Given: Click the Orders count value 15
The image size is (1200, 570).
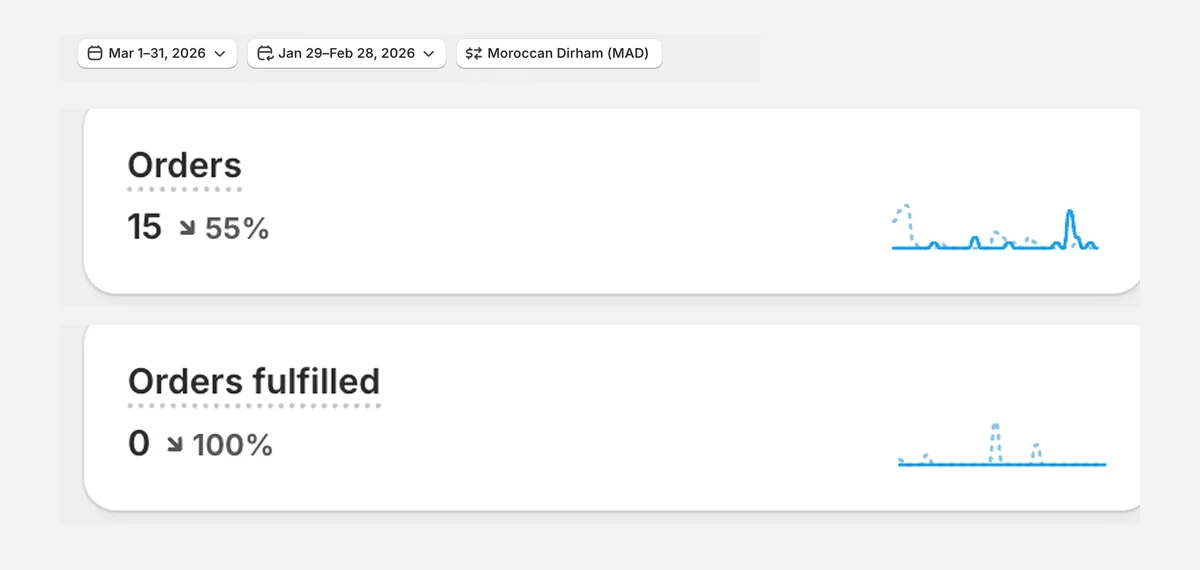Looking at the screenshot, I should coord(145,228).
